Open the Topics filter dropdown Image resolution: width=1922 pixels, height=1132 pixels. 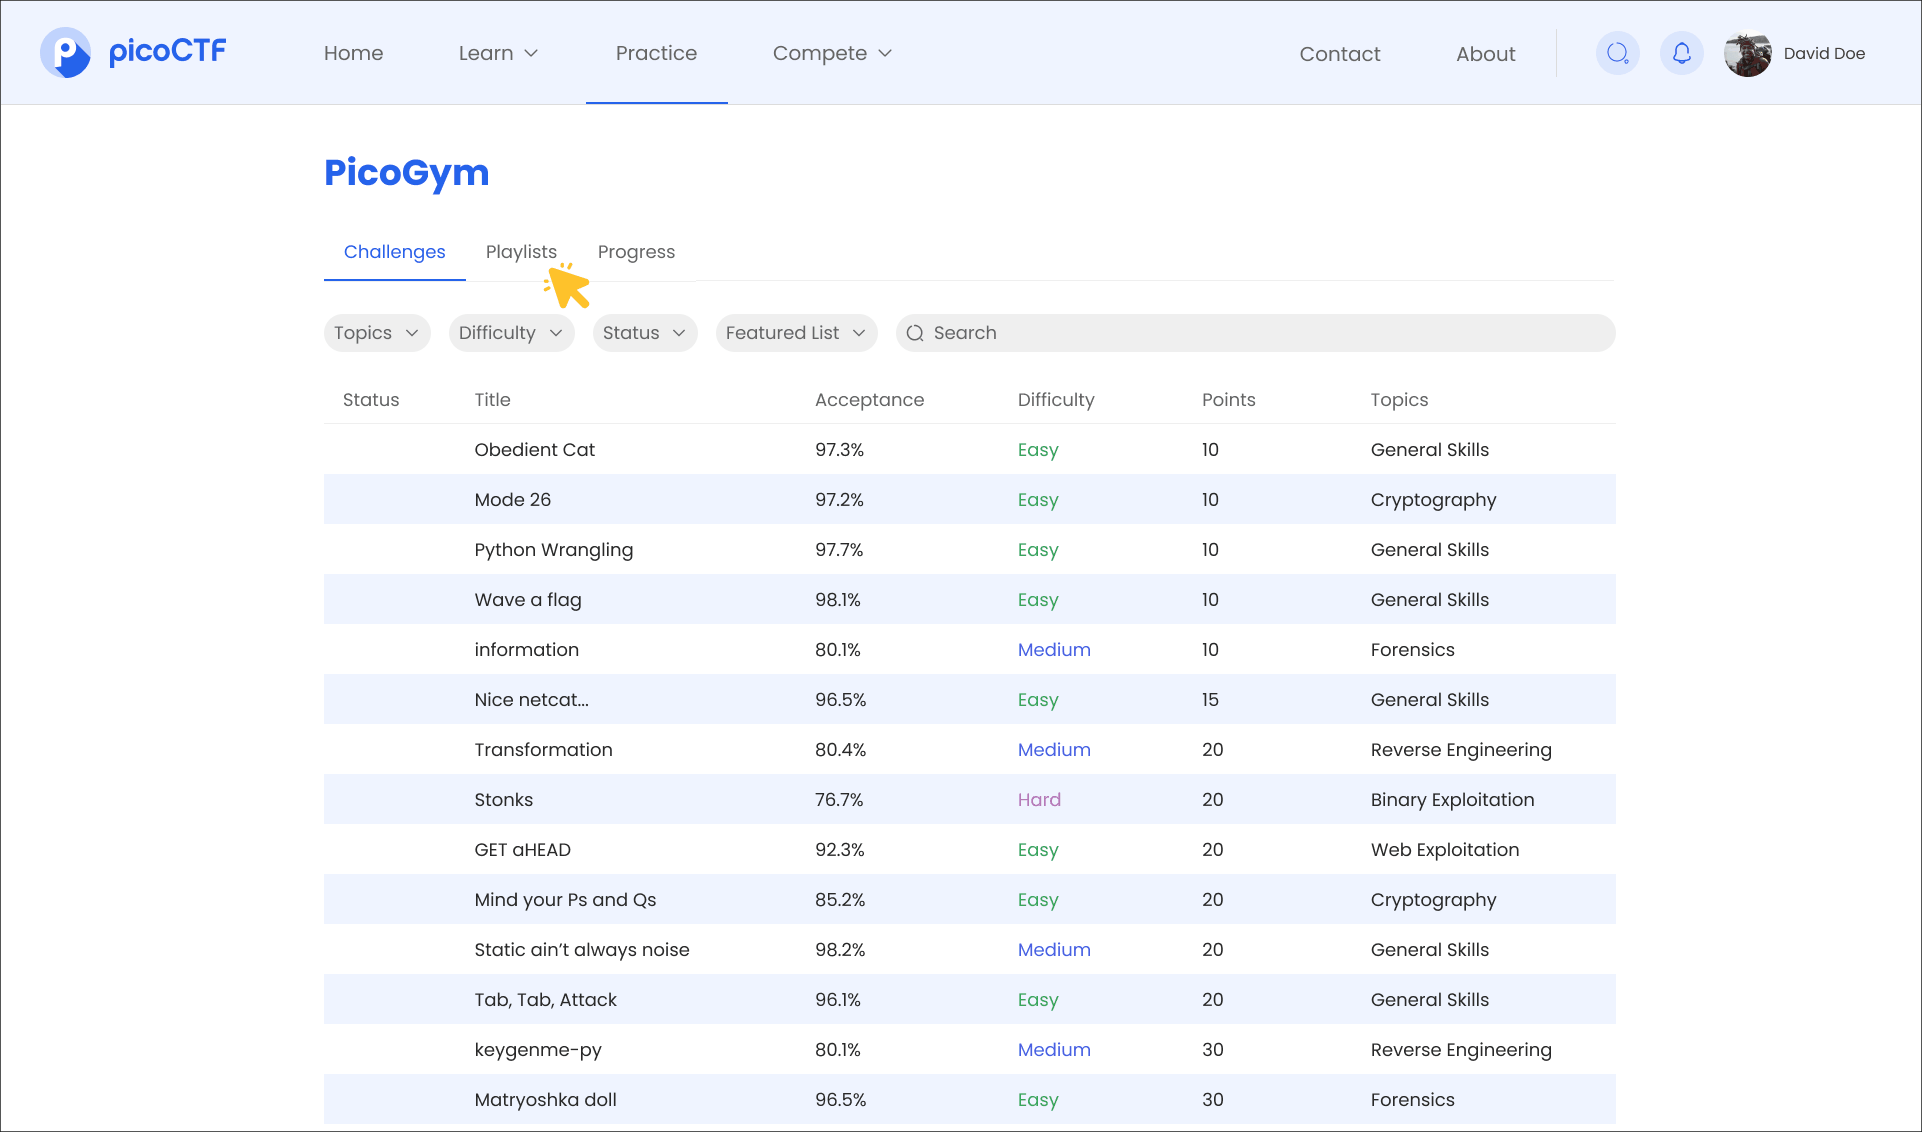coord(377,333)
